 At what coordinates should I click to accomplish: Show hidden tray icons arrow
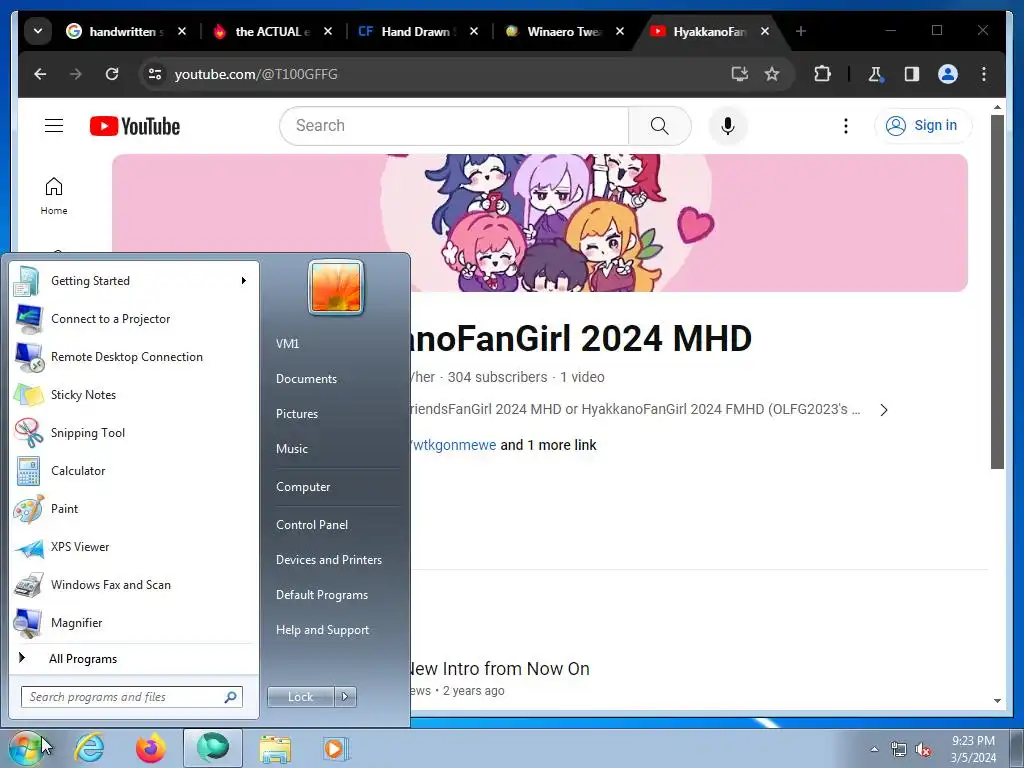(x=874, y=748)
